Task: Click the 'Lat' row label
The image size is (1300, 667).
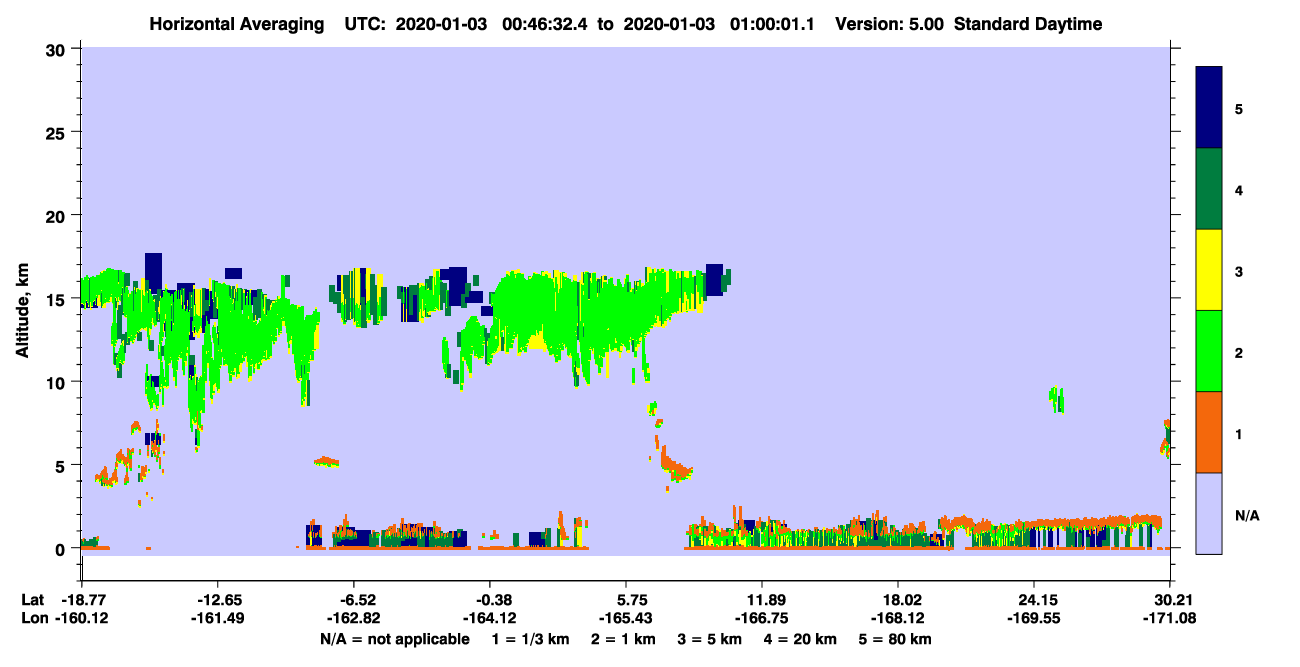Action: click(33, 600)
